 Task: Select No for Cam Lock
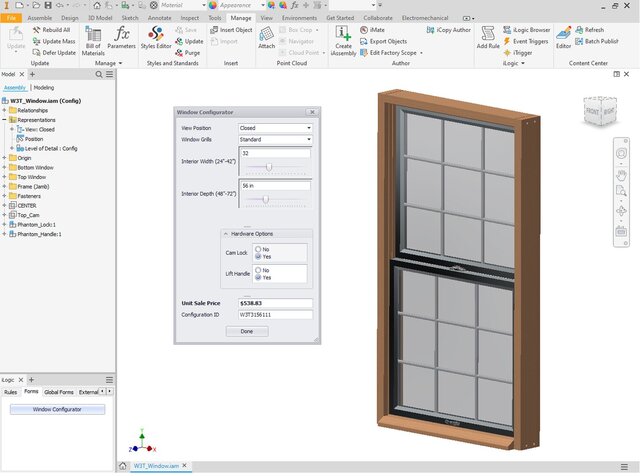[257, 249]
